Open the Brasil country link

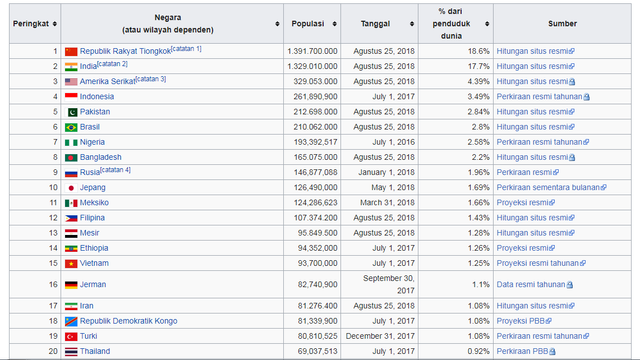(90, 127)
